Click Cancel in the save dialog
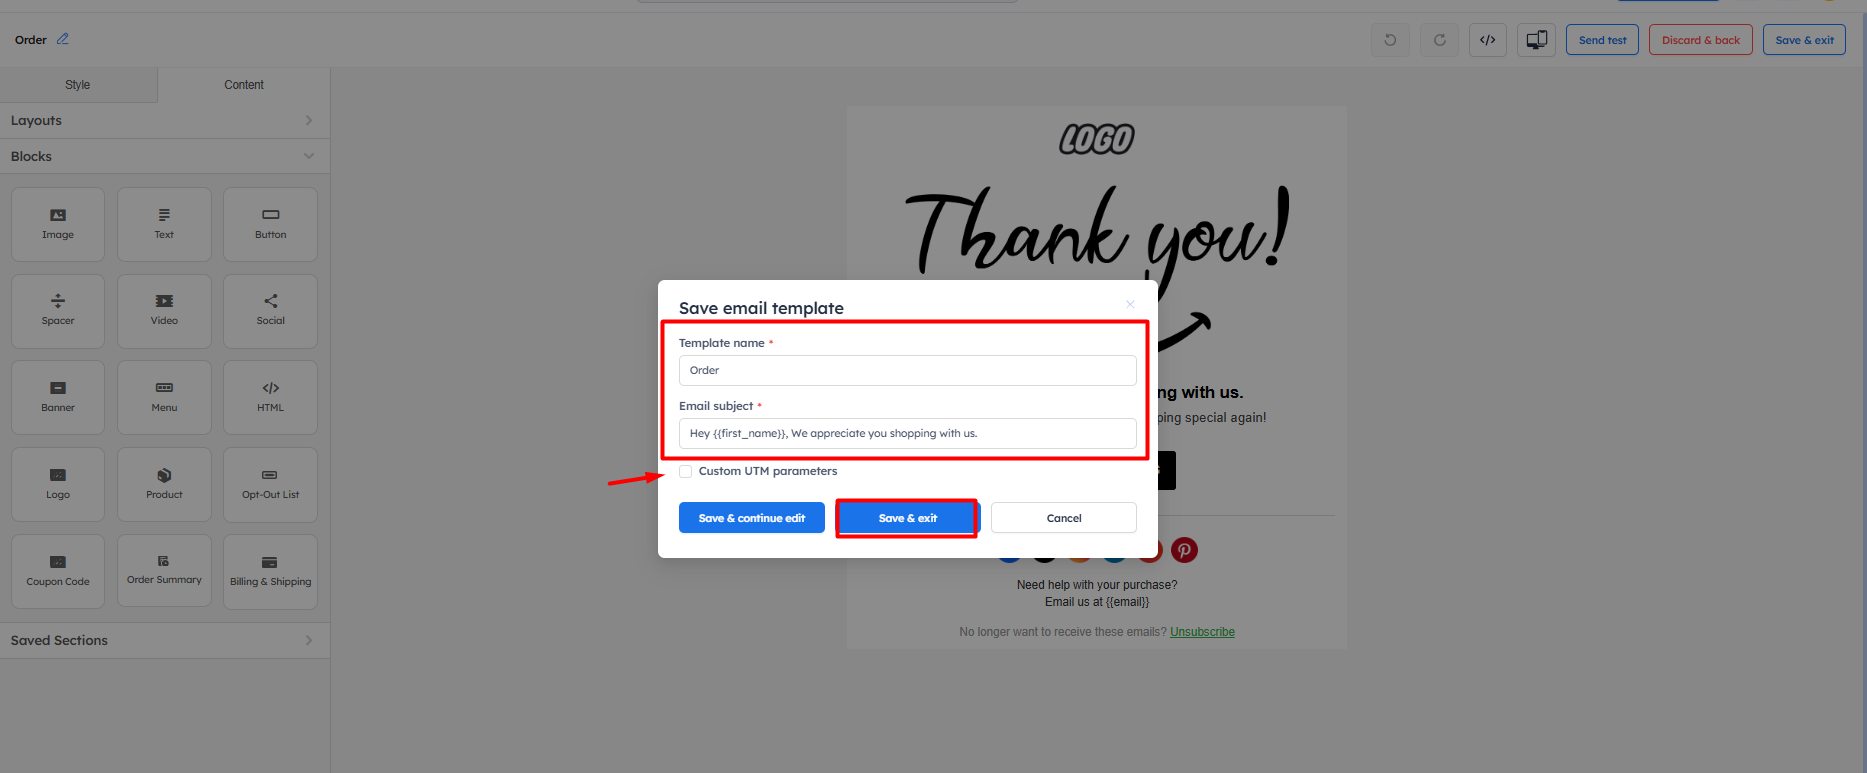The image size is (1867, 773). click(x=1064, y=518)
